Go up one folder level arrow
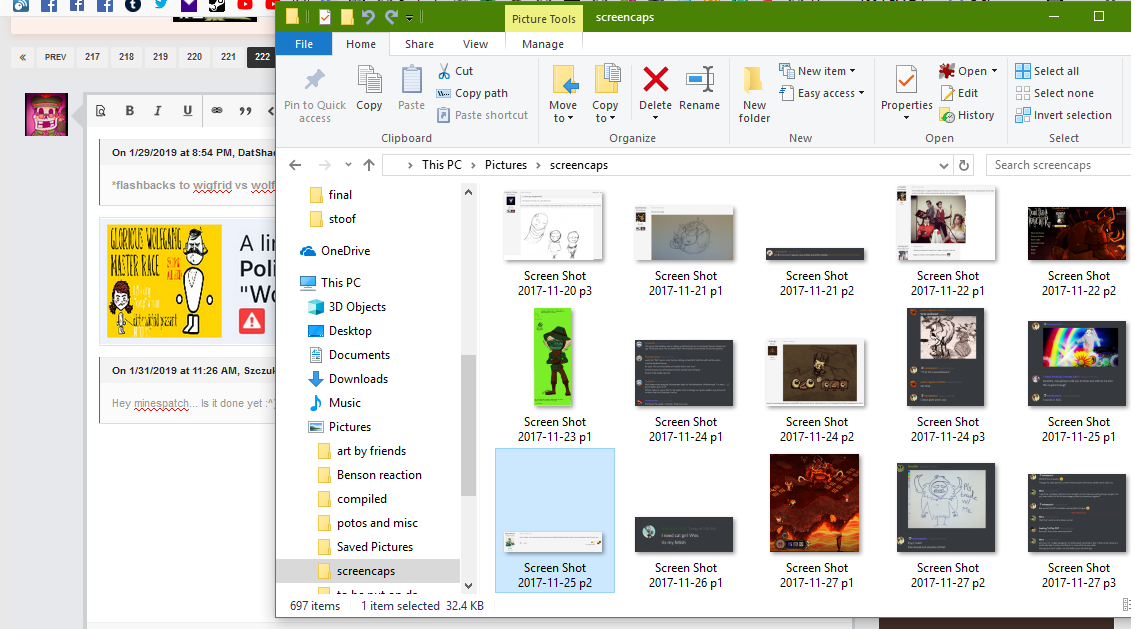 pyautogui.click(x=369, y=165)
